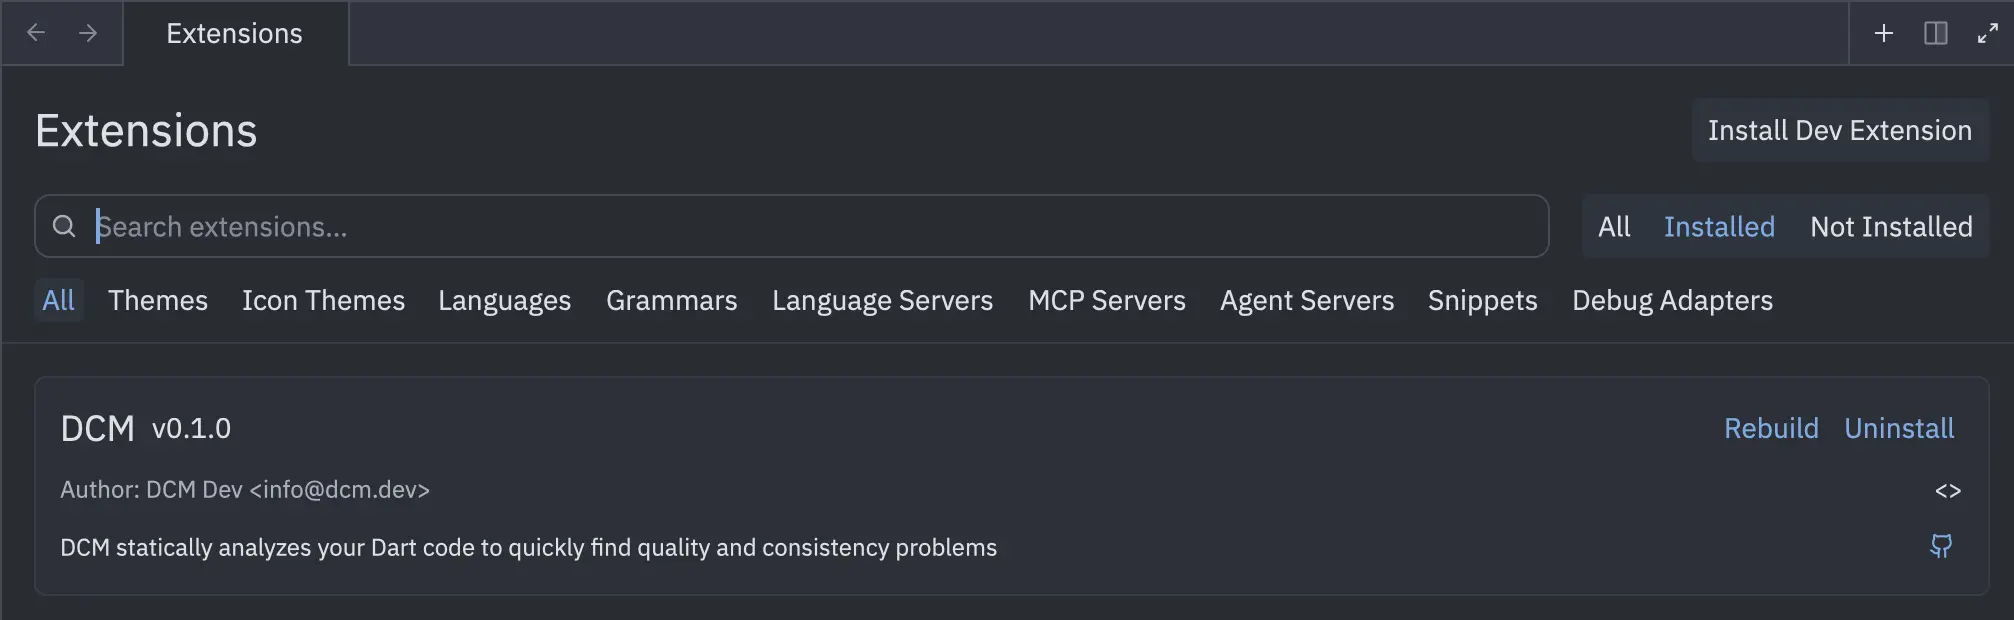Open DCM extension source code icon
The height and width of the screenshot is (620, 2014).
(1947, 491)
